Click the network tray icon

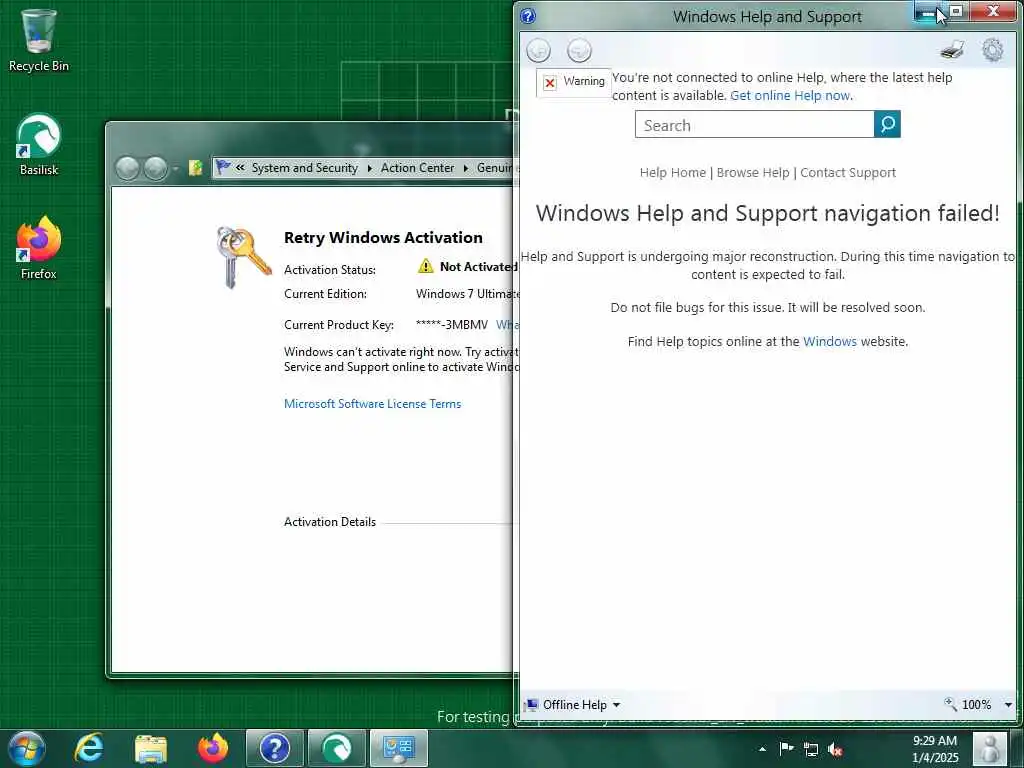810,749
